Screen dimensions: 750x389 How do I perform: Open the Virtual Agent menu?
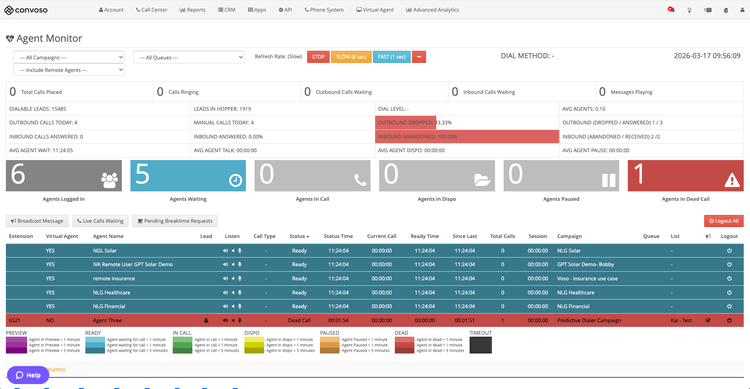(375, 10)
